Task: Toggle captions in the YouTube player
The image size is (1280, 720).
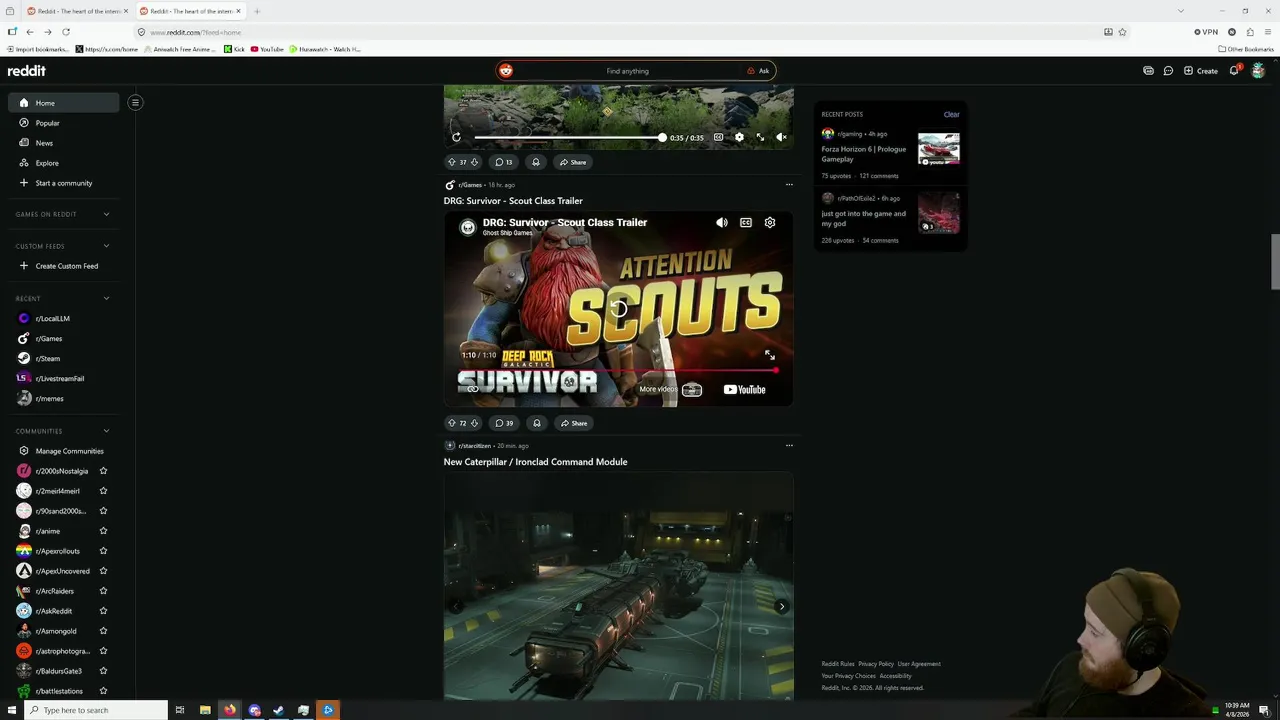Action: (746, 223)
